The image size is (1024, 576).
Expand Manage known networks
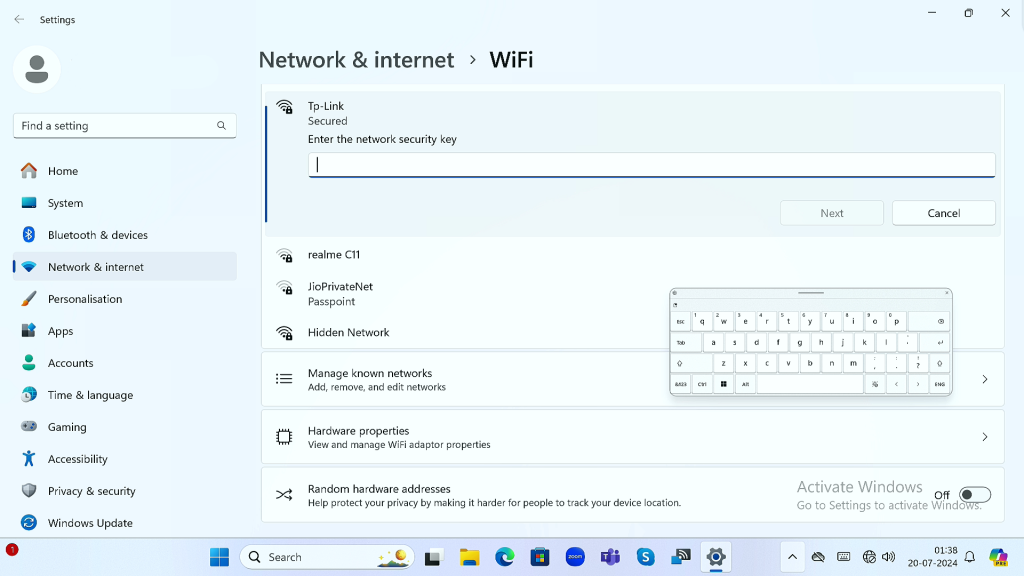point(984,379)
